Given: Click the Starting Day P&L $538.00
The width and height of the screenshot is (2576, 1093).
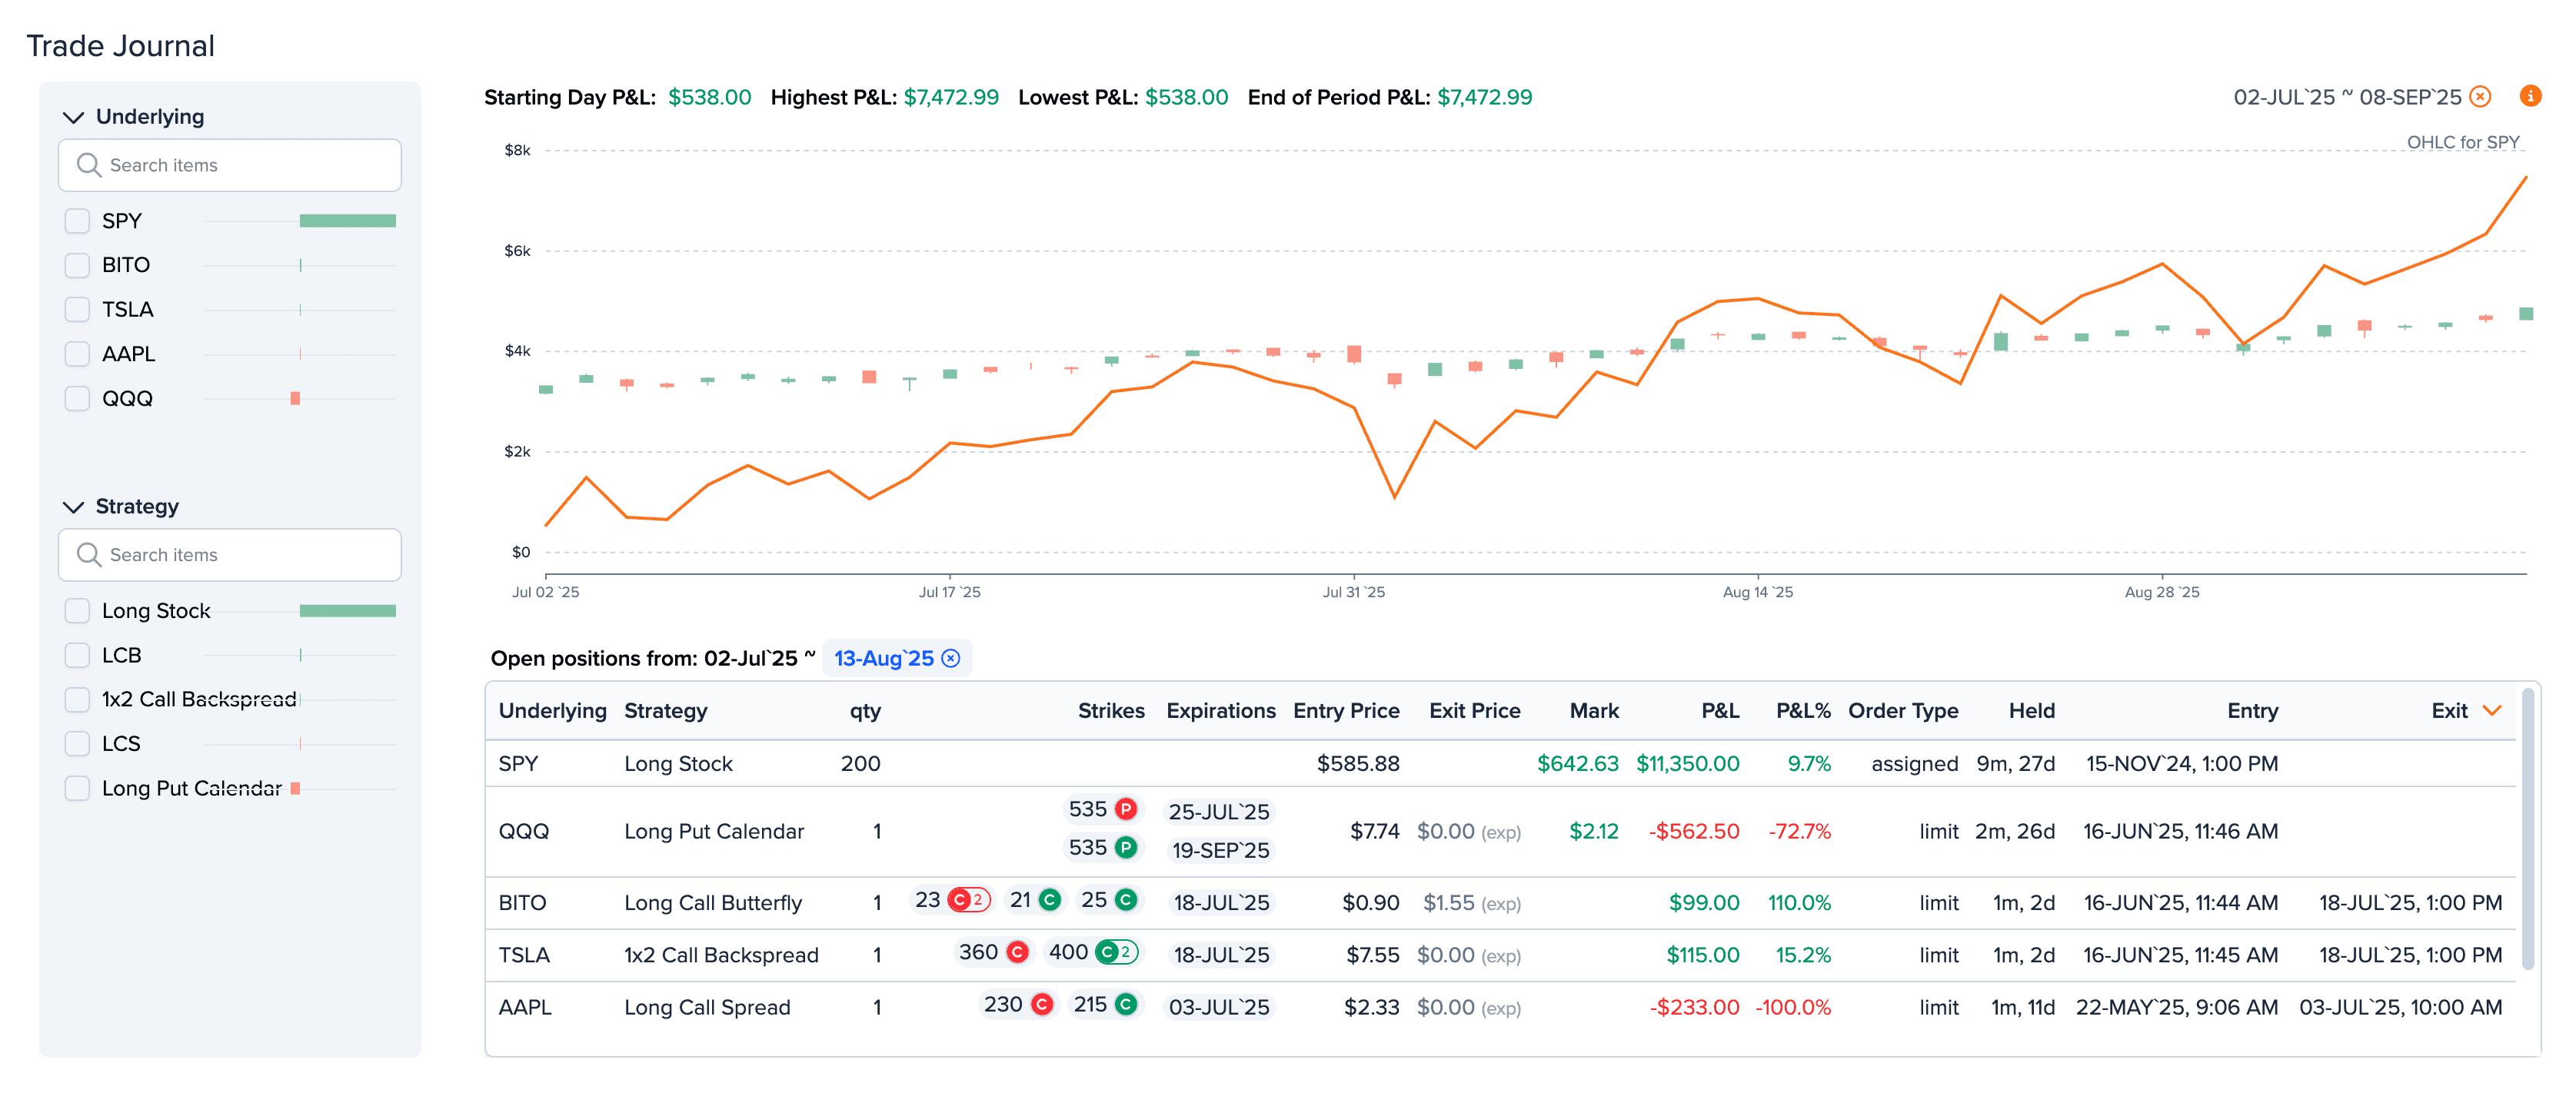Looking at the screenshot, I should point(709,97).
